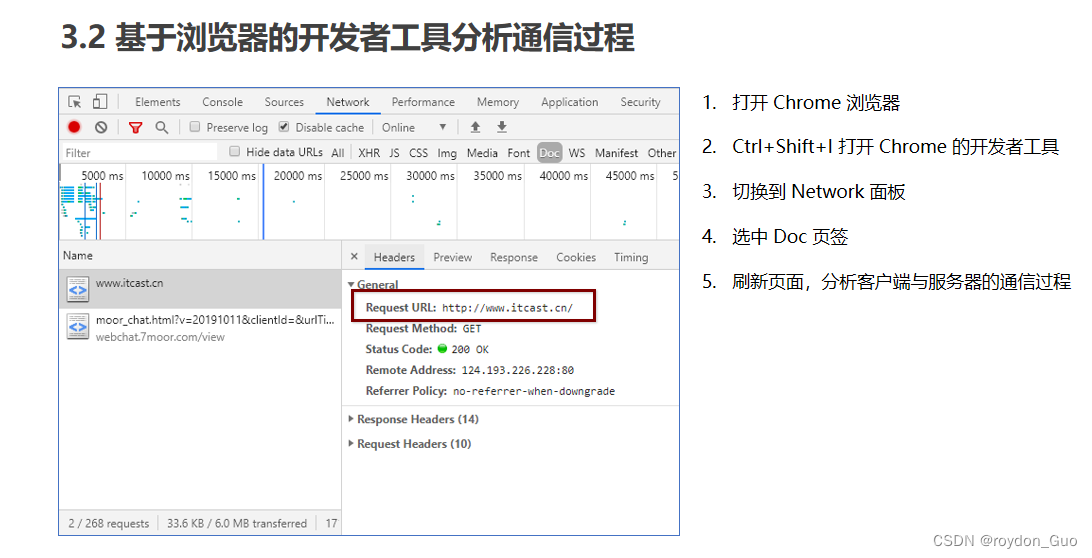Open the Application tab
The width and height of the screenshot is (1092, 558).
tap(570, 102)
